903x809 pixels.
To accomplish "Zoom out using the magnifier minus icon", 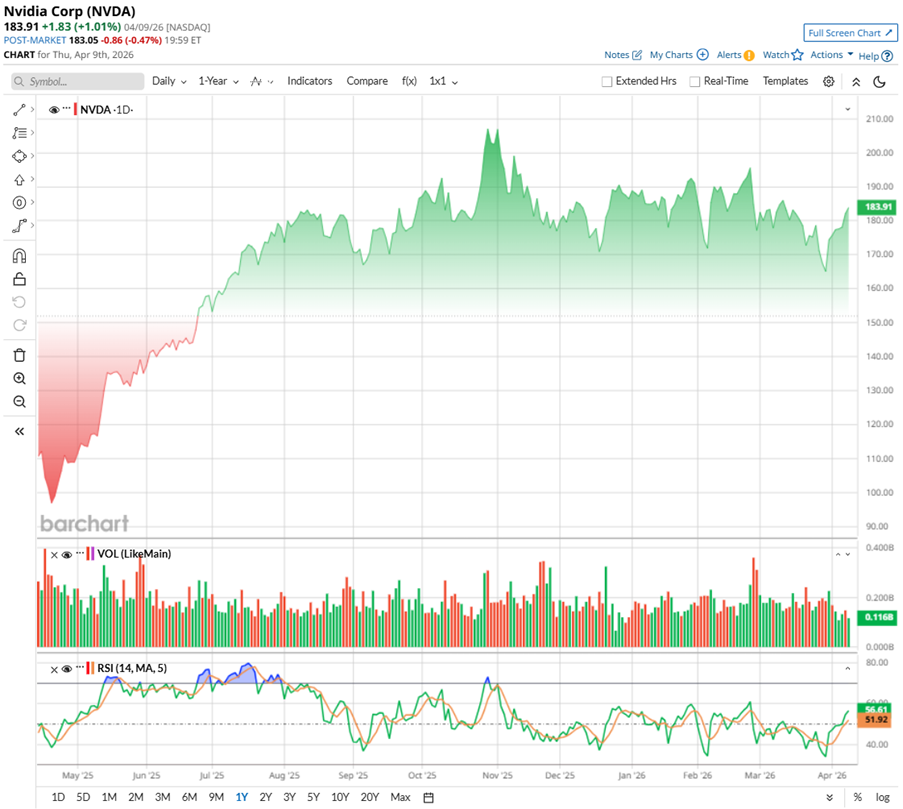I will click(x=19, y=402).
